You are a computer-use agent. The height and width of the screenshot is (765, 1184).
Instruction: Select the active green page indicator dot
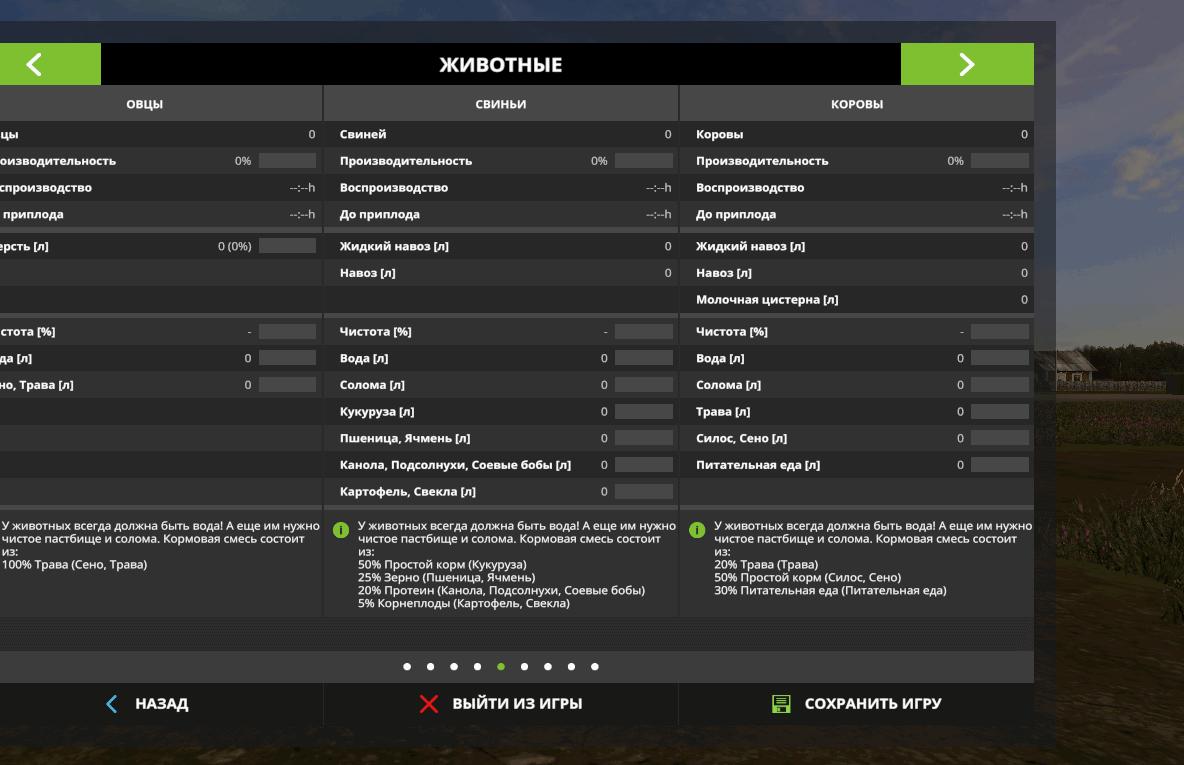coord(500,666)
